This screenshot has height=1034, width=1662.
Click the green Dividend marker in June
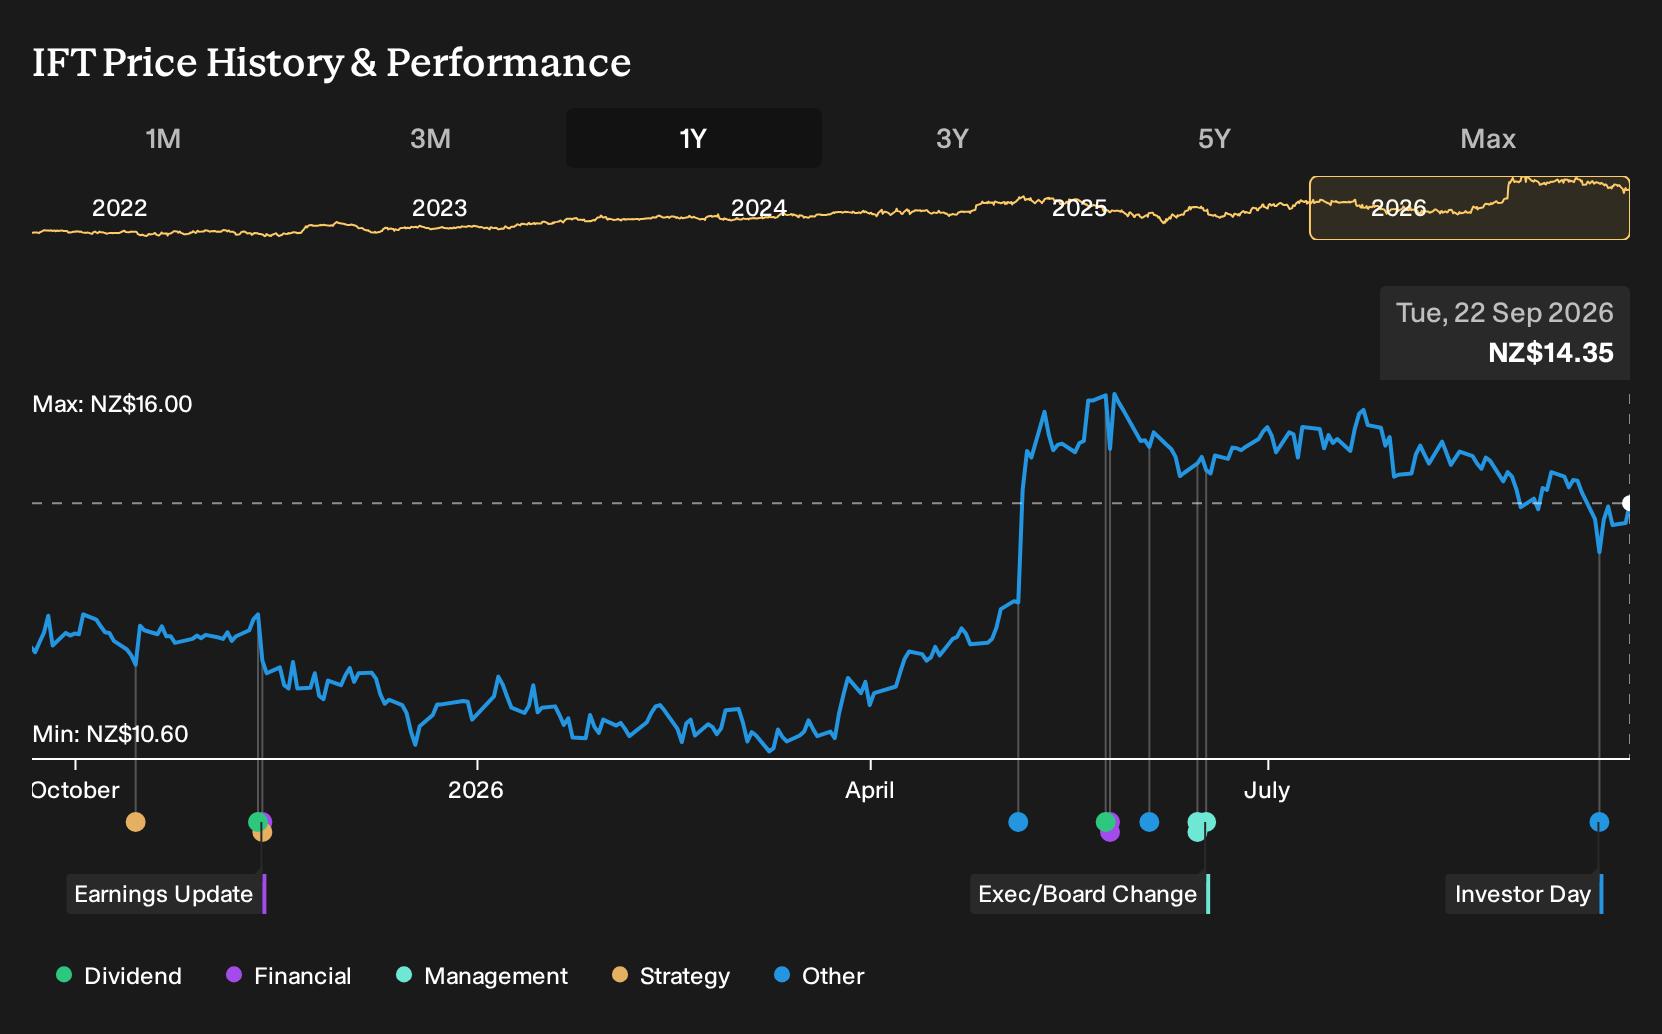[1105, 822]
